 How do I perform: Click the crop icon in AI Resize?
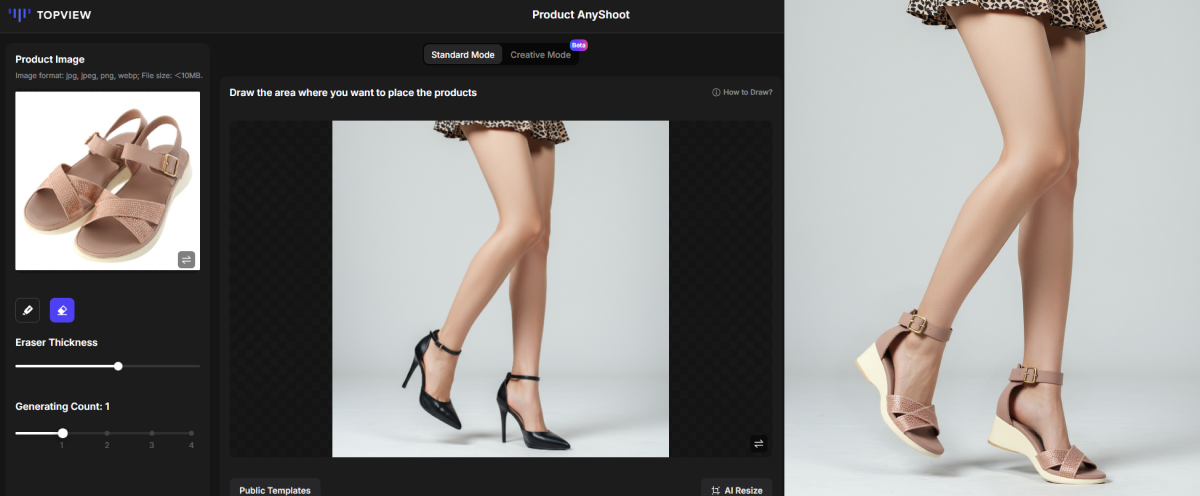[x=715, y=490]
